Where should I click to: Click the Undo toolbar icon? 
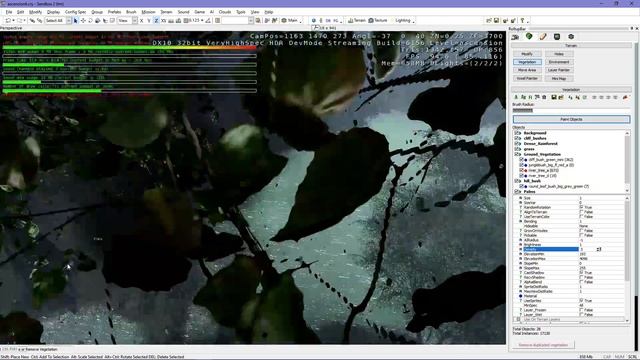click(8, 20)
